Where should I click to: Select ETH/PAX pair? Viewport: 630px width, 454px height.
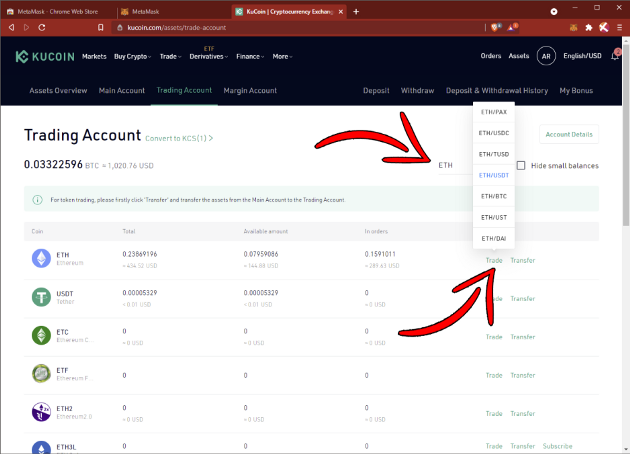494,112
